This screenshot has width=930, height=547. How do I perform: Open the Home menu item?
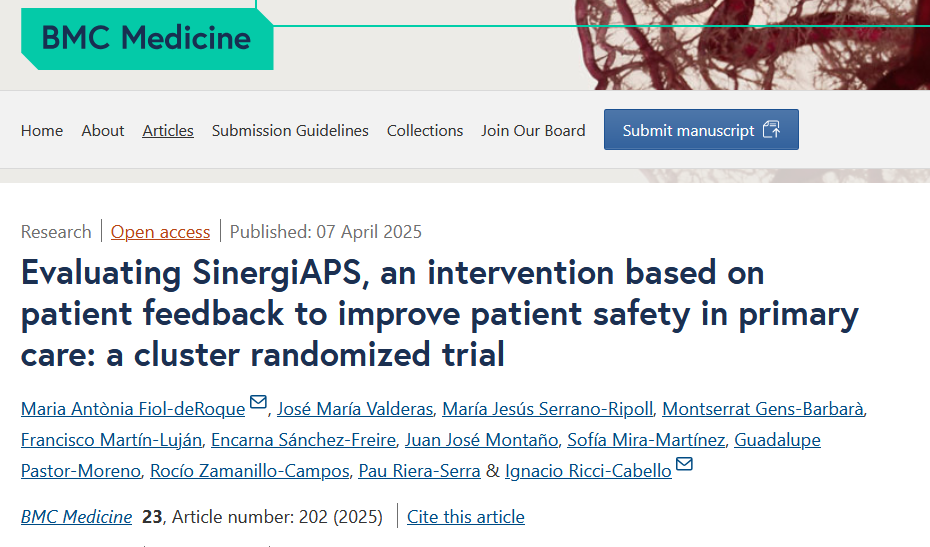[42, 130]
